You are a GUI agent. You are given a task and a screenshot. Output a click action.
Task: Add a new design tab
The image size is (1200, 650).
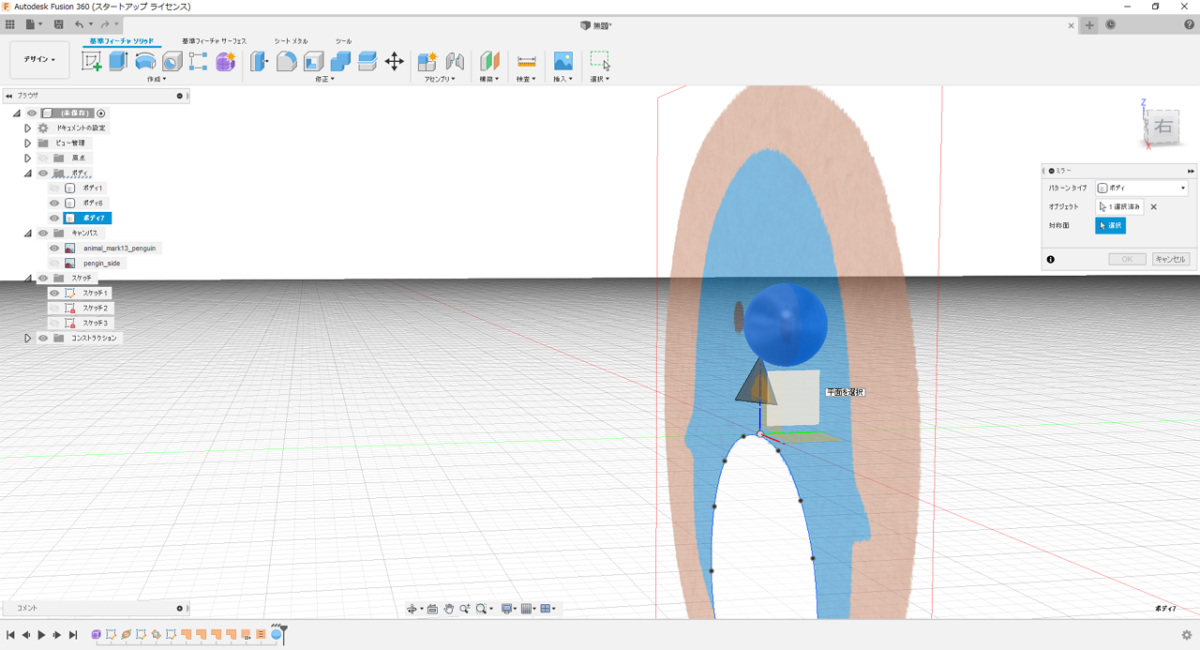tap(1091, 25)
